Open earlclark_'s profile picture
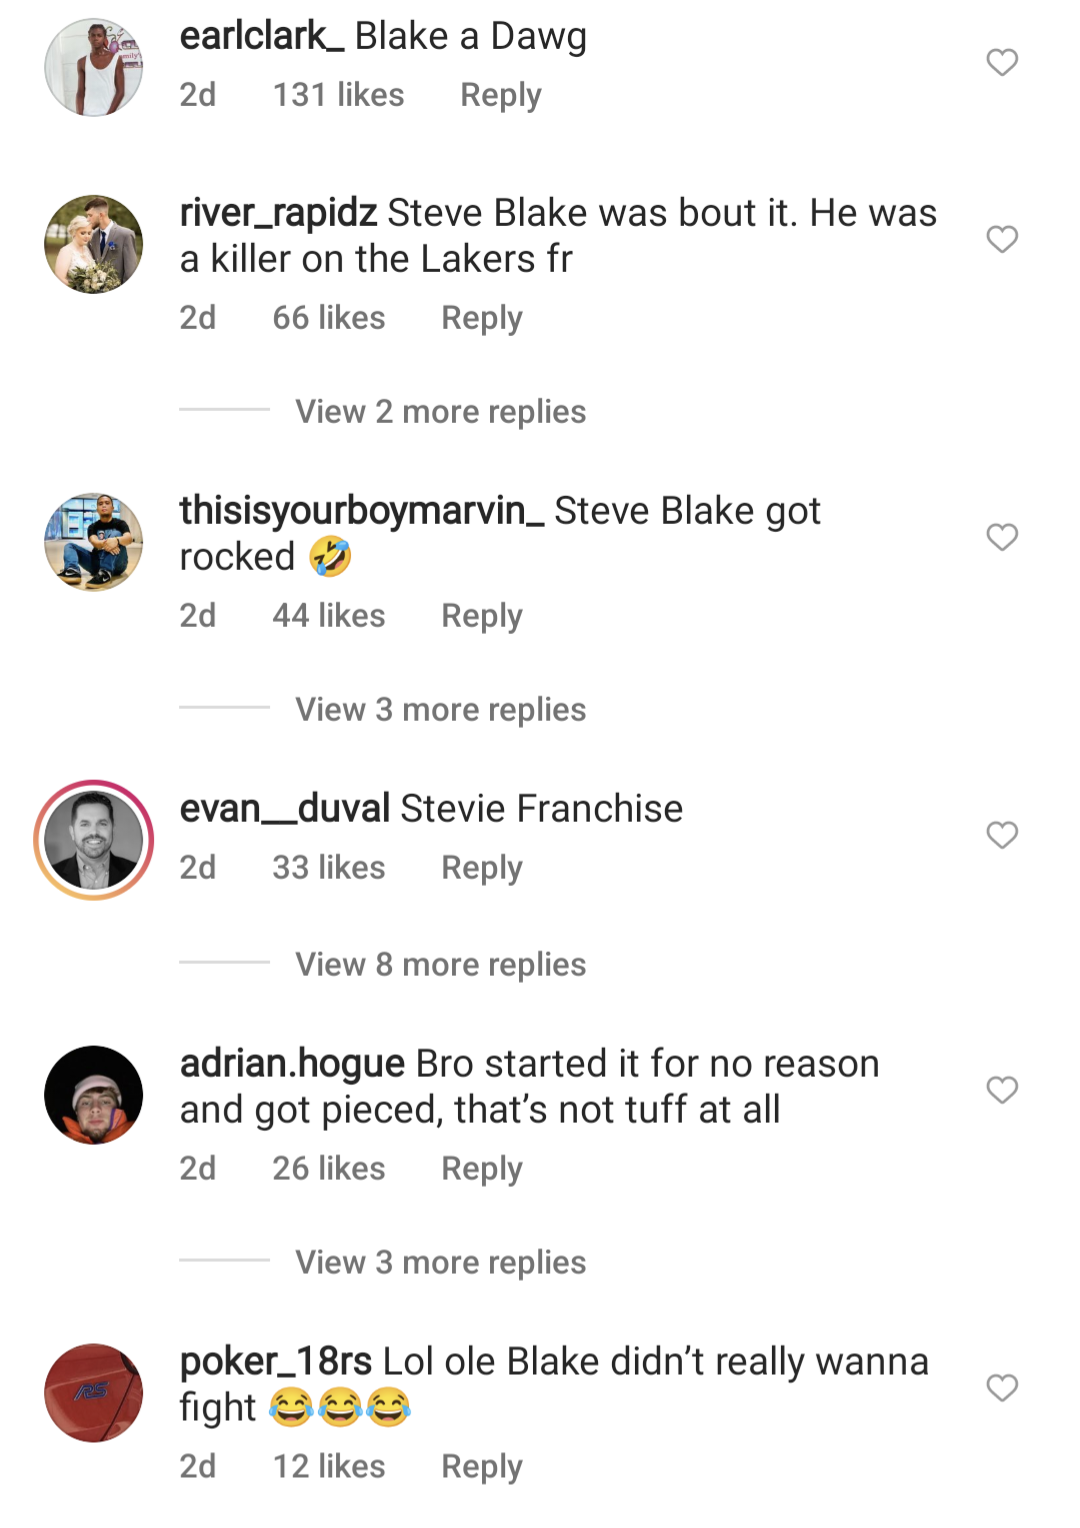Image resolution: width=1080 pixels, height=1528 pixels. tap(93, 62)
